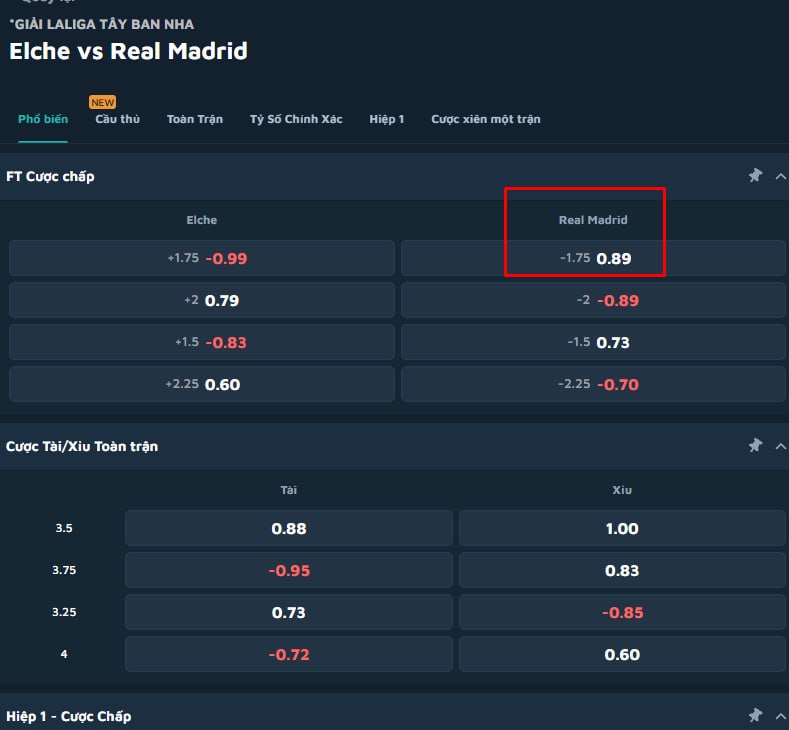Choose Tài 3.25 at 0.73
This screenshot has width=789, height=730.
289,612
